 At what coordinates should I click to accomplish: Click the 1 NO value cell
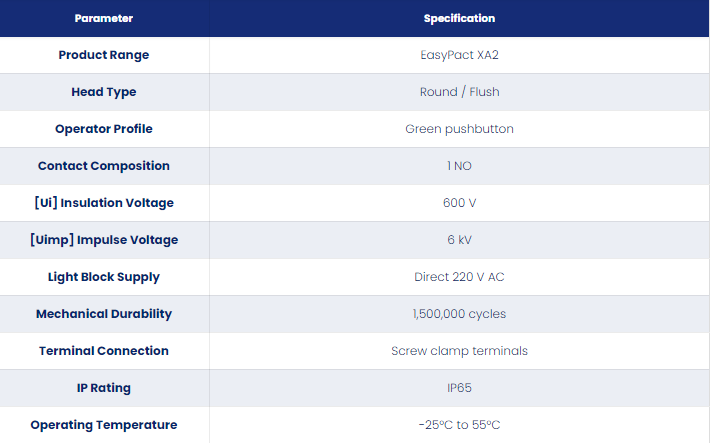[459, 166]
